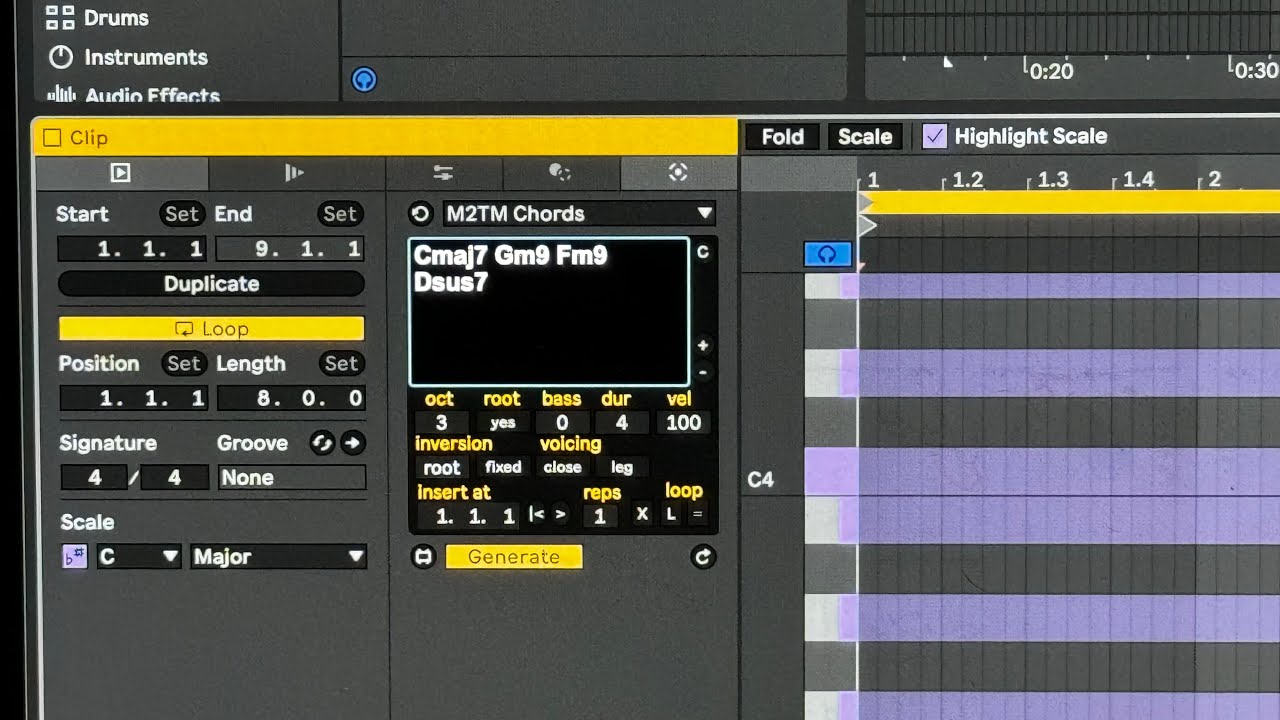Click the Groove hot-swap icon
1280x720 pixels.
[x=322, y=443]
